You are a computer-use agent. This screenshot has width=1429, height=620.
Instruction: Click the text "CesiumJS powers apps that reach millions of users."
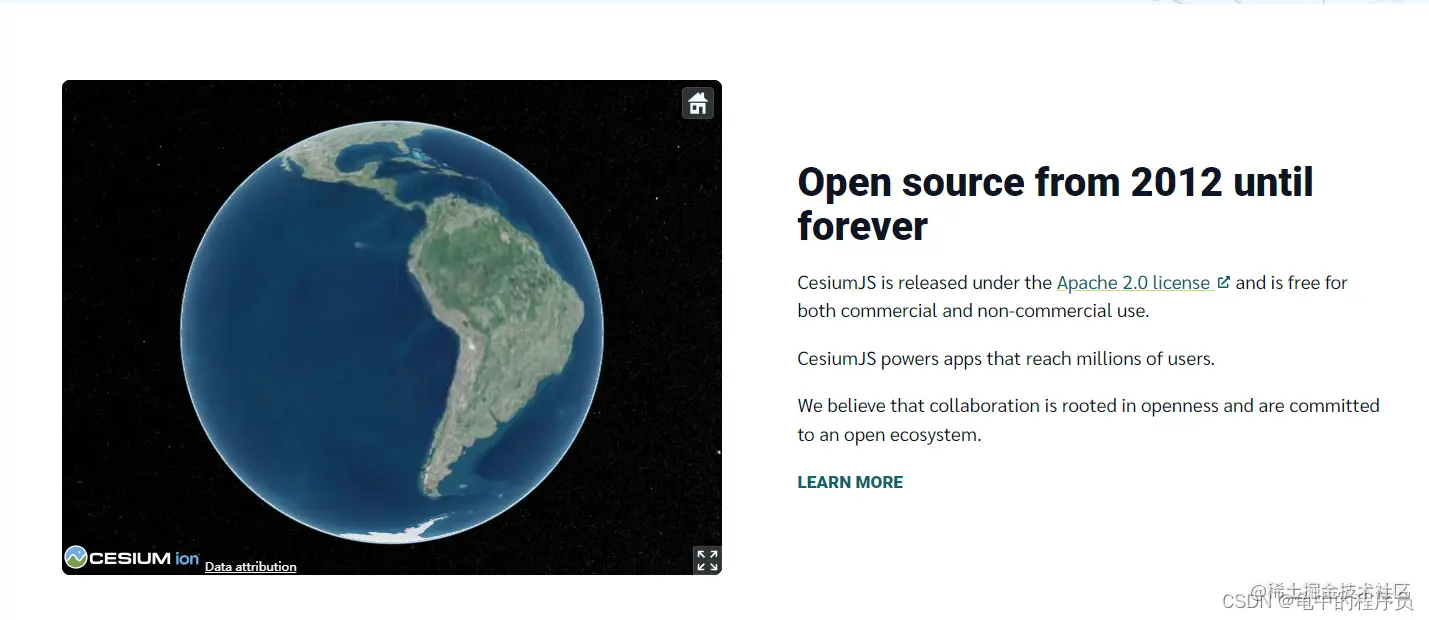coord(1006,358)
